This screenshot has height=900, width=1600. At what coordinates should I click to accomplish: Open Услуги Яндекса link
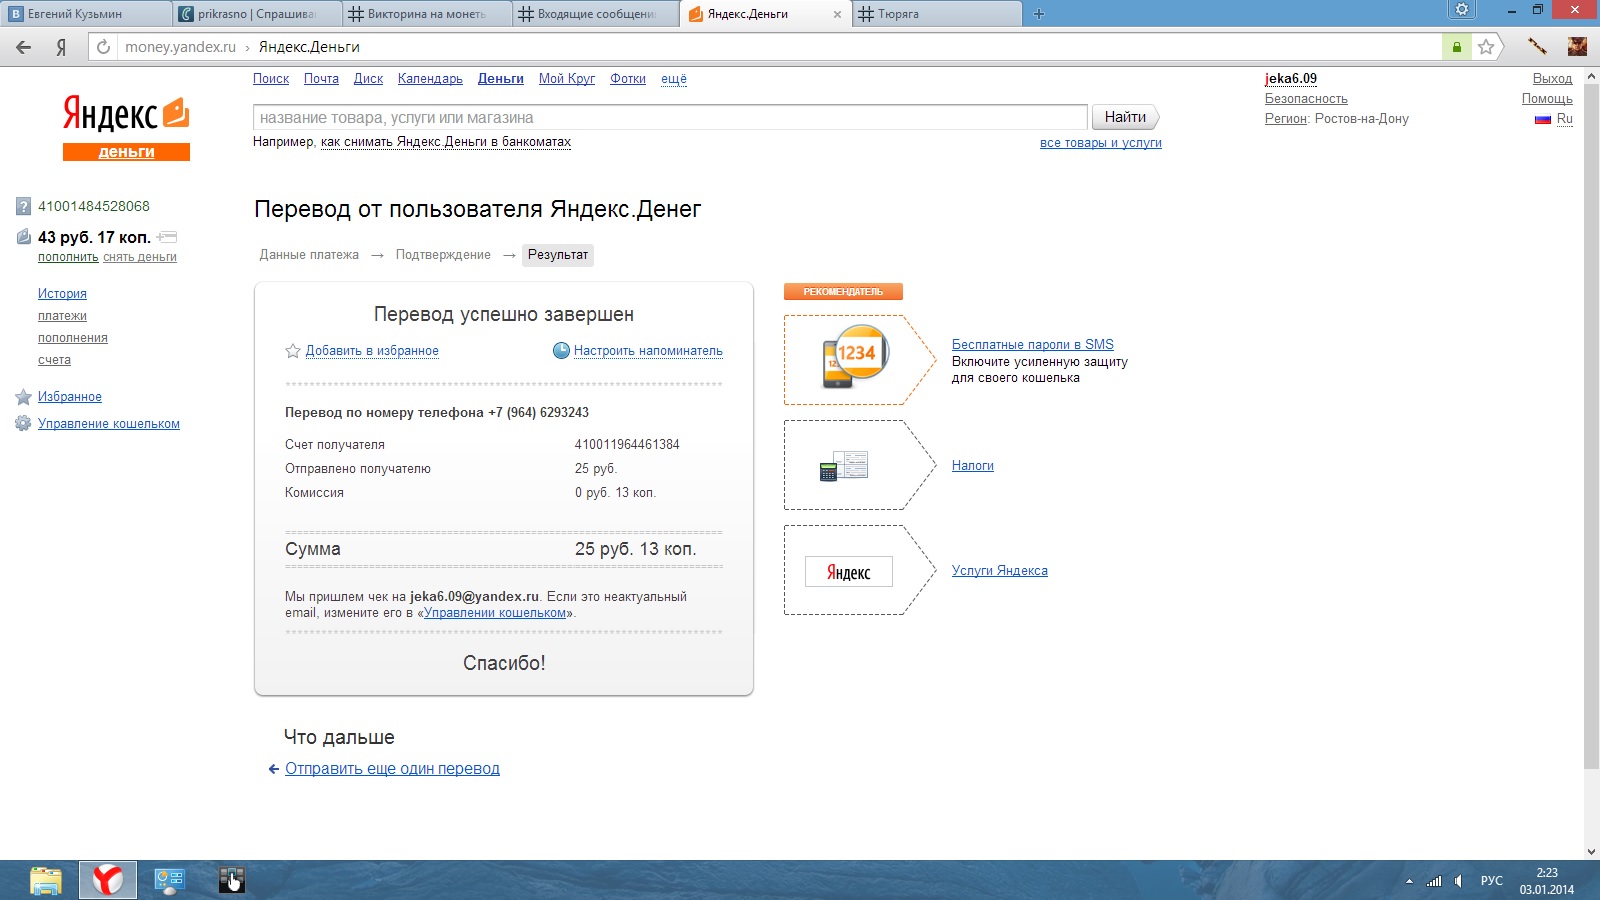1000,571
